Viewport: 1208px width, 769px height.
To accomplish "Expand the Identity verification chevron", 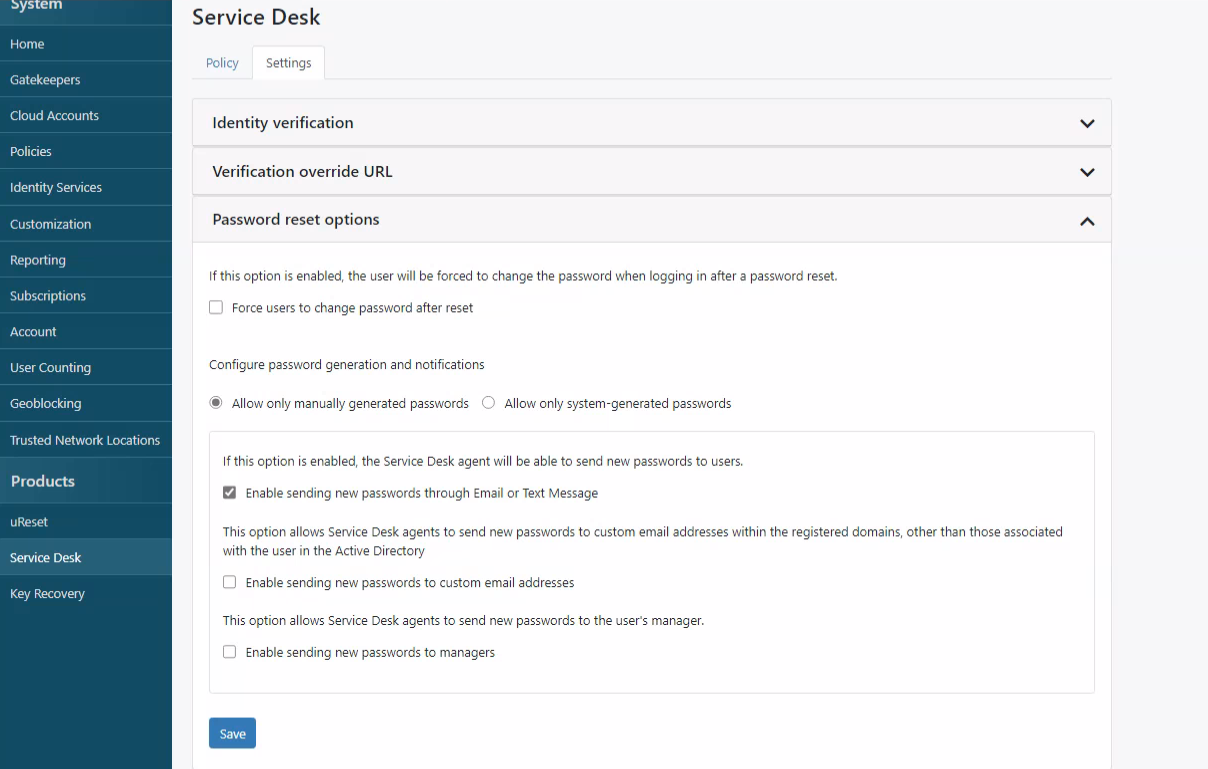I will (1087, 123).
